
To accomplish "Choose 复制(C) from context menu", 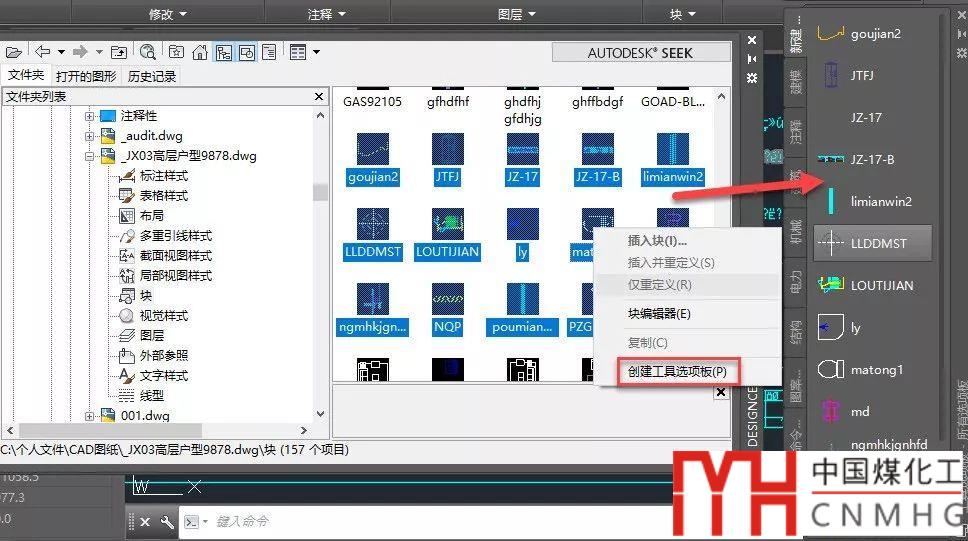I will [648, 343].
